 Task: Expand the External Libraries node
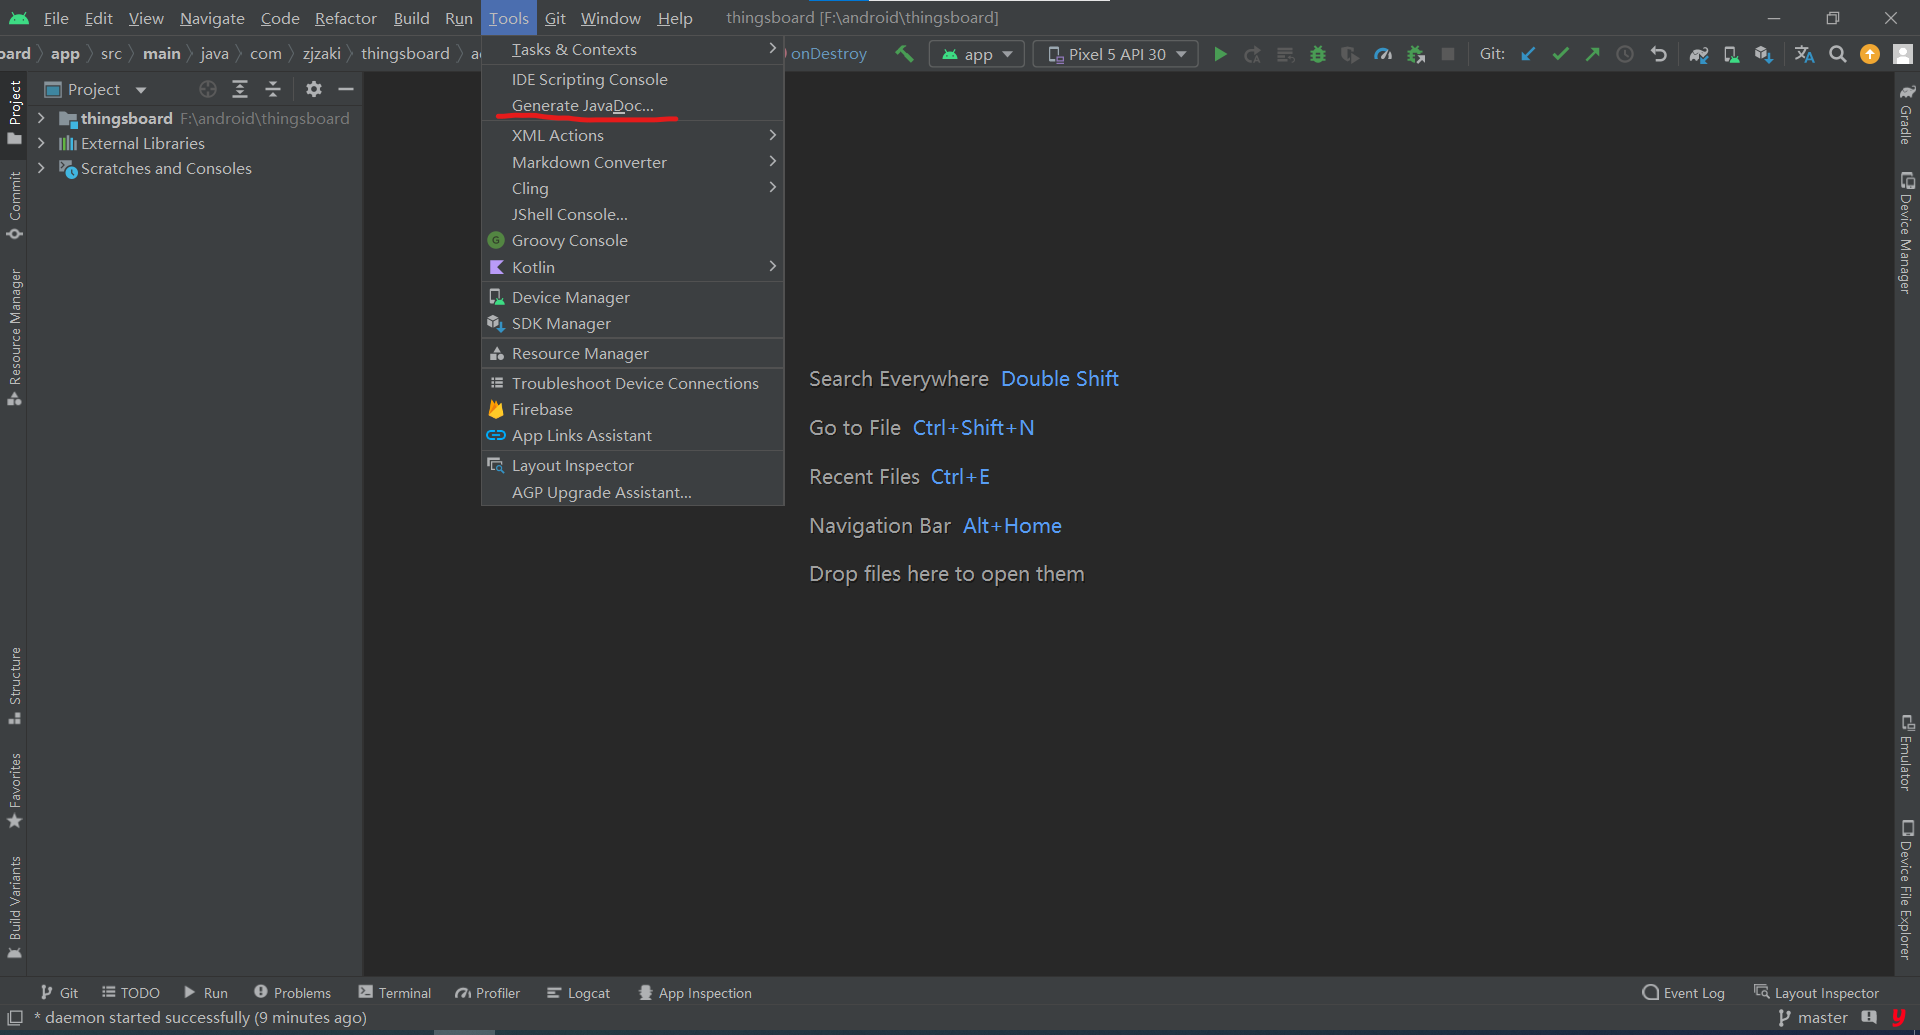[x=41, y=143]
